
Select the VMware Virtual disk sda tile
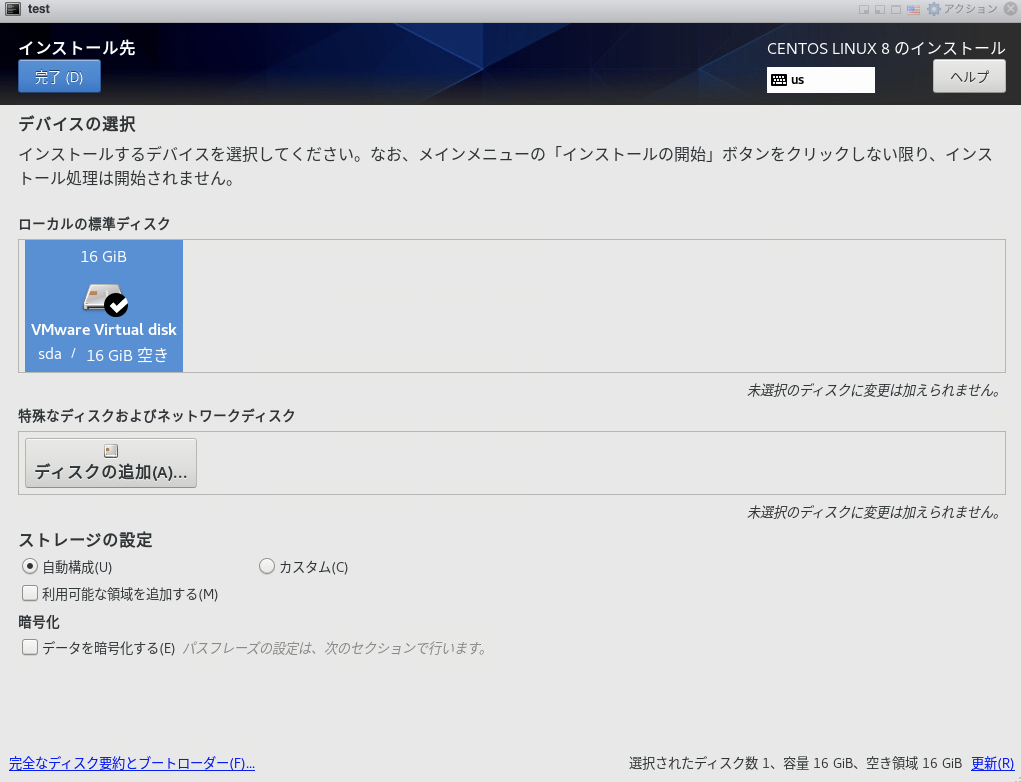click(x=104, y=306)
